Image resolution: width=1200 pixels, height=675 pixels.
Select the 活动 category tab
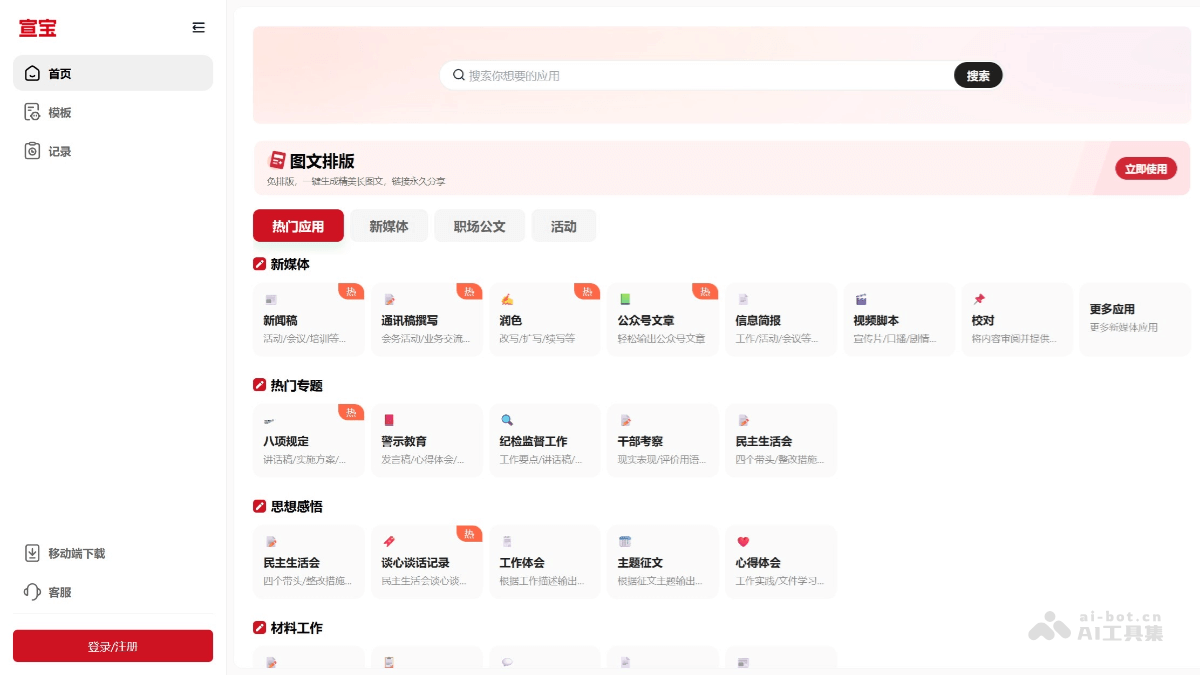point(563,226)
